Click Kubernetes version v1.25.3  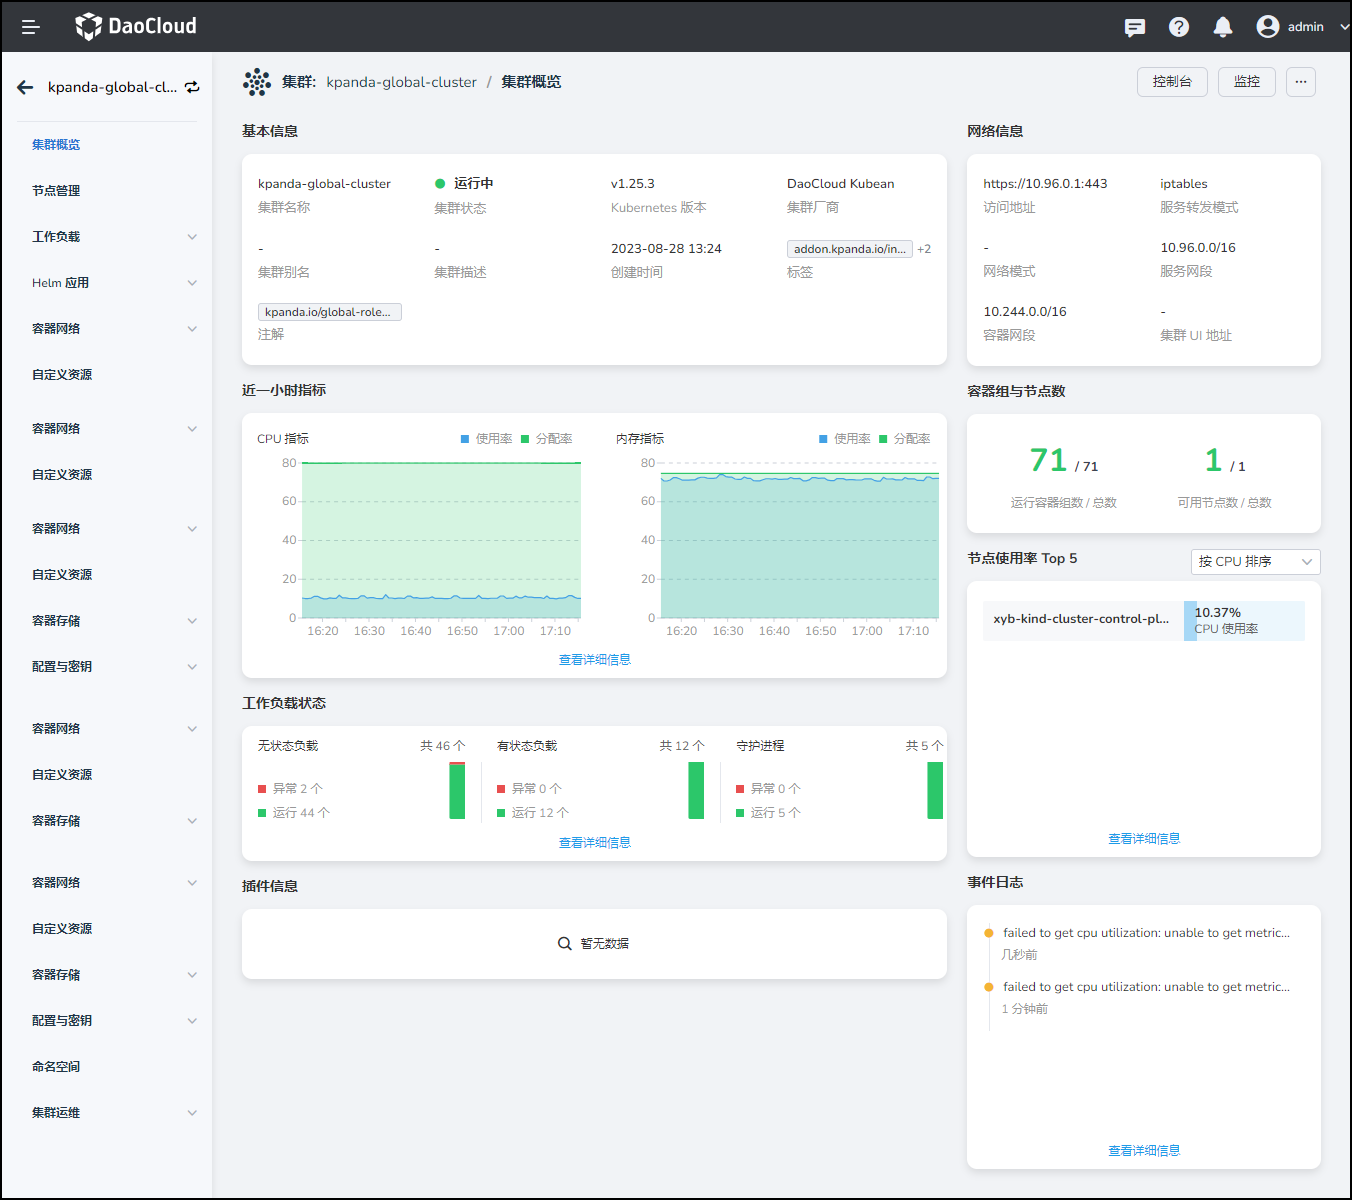coord(633,184)
